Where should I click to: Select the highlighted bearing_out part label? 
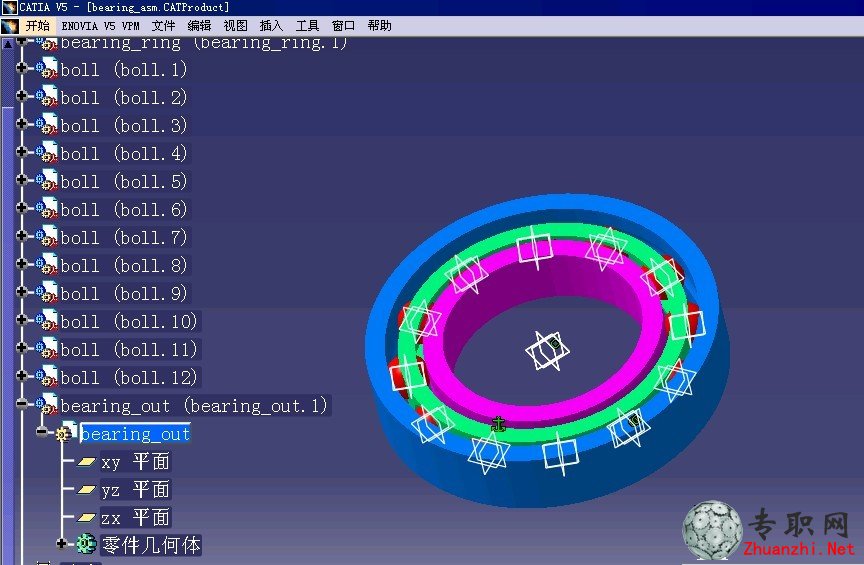(135, 434)
